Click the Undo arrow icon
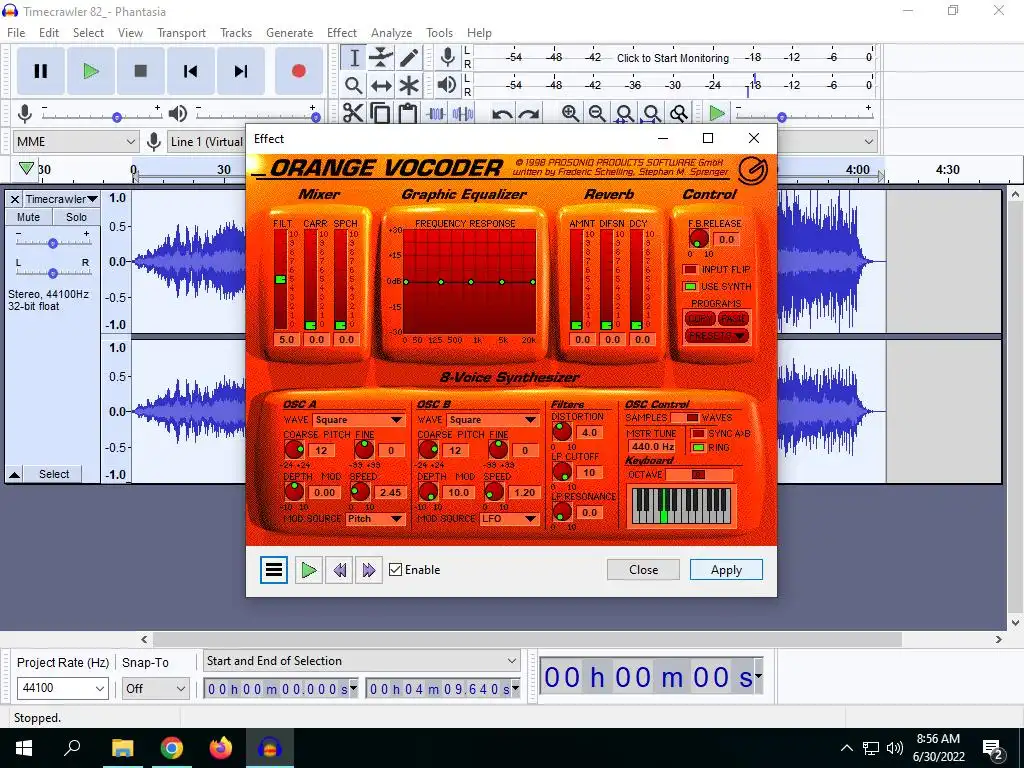 click(502, 114)
